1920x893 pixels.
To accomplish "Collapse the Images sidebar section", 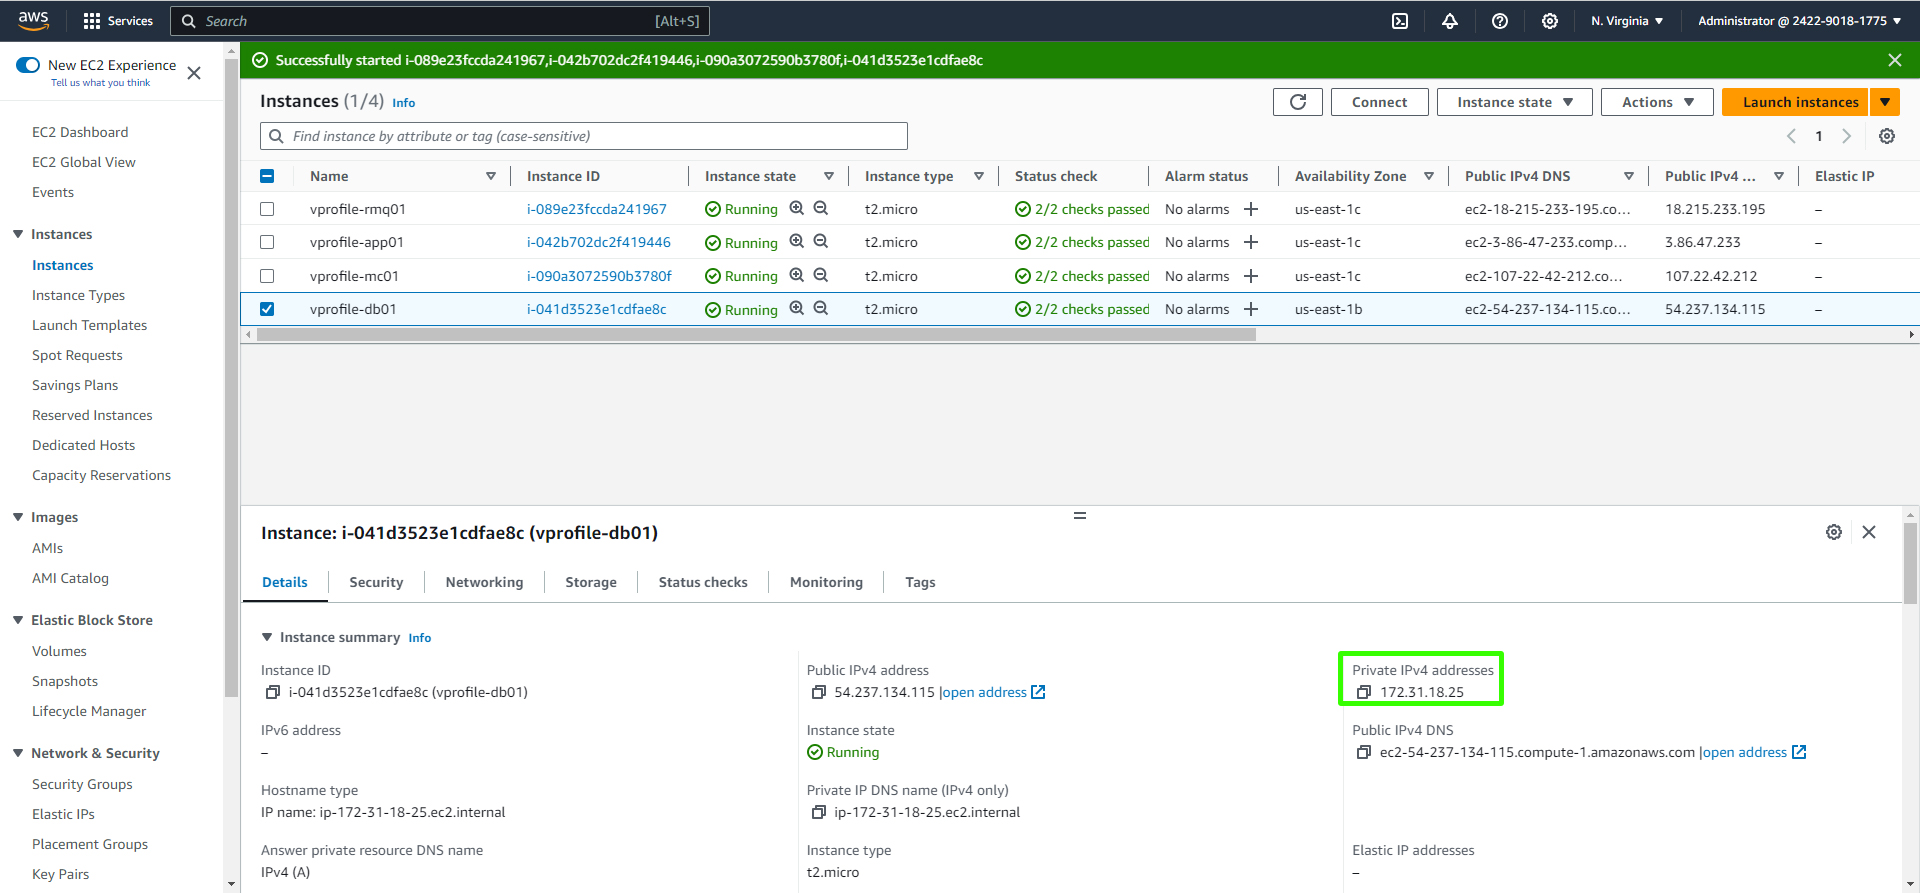I will [x=18, y=517].
